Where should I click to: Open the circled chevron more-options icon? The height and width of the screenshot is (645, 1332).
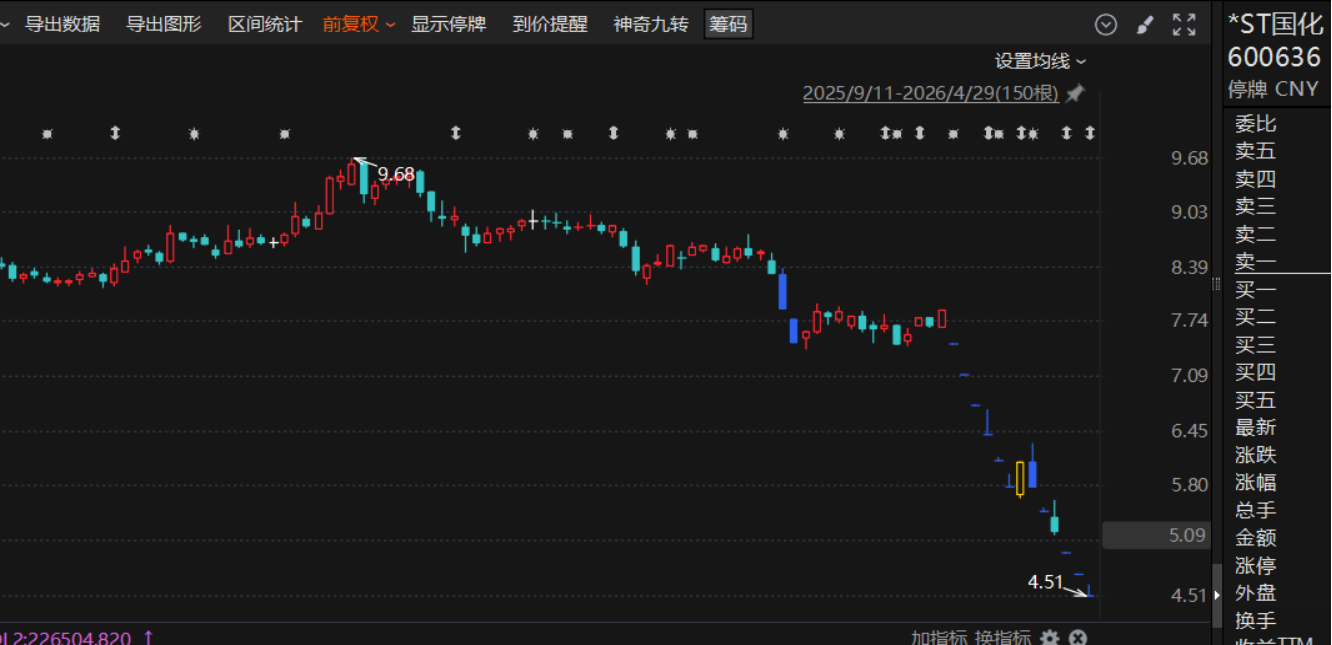pyautogui.click(x=1106, y=25)
